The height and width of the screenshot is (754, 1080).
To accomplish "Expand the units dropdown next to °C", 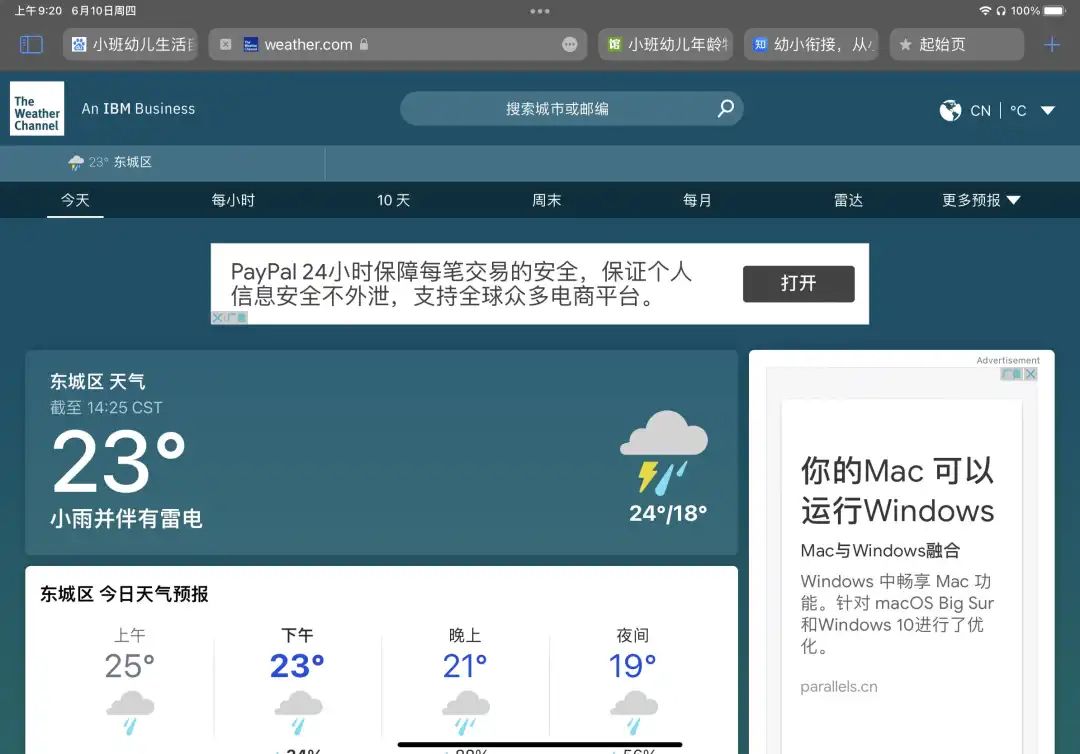I will point(1046,111).
